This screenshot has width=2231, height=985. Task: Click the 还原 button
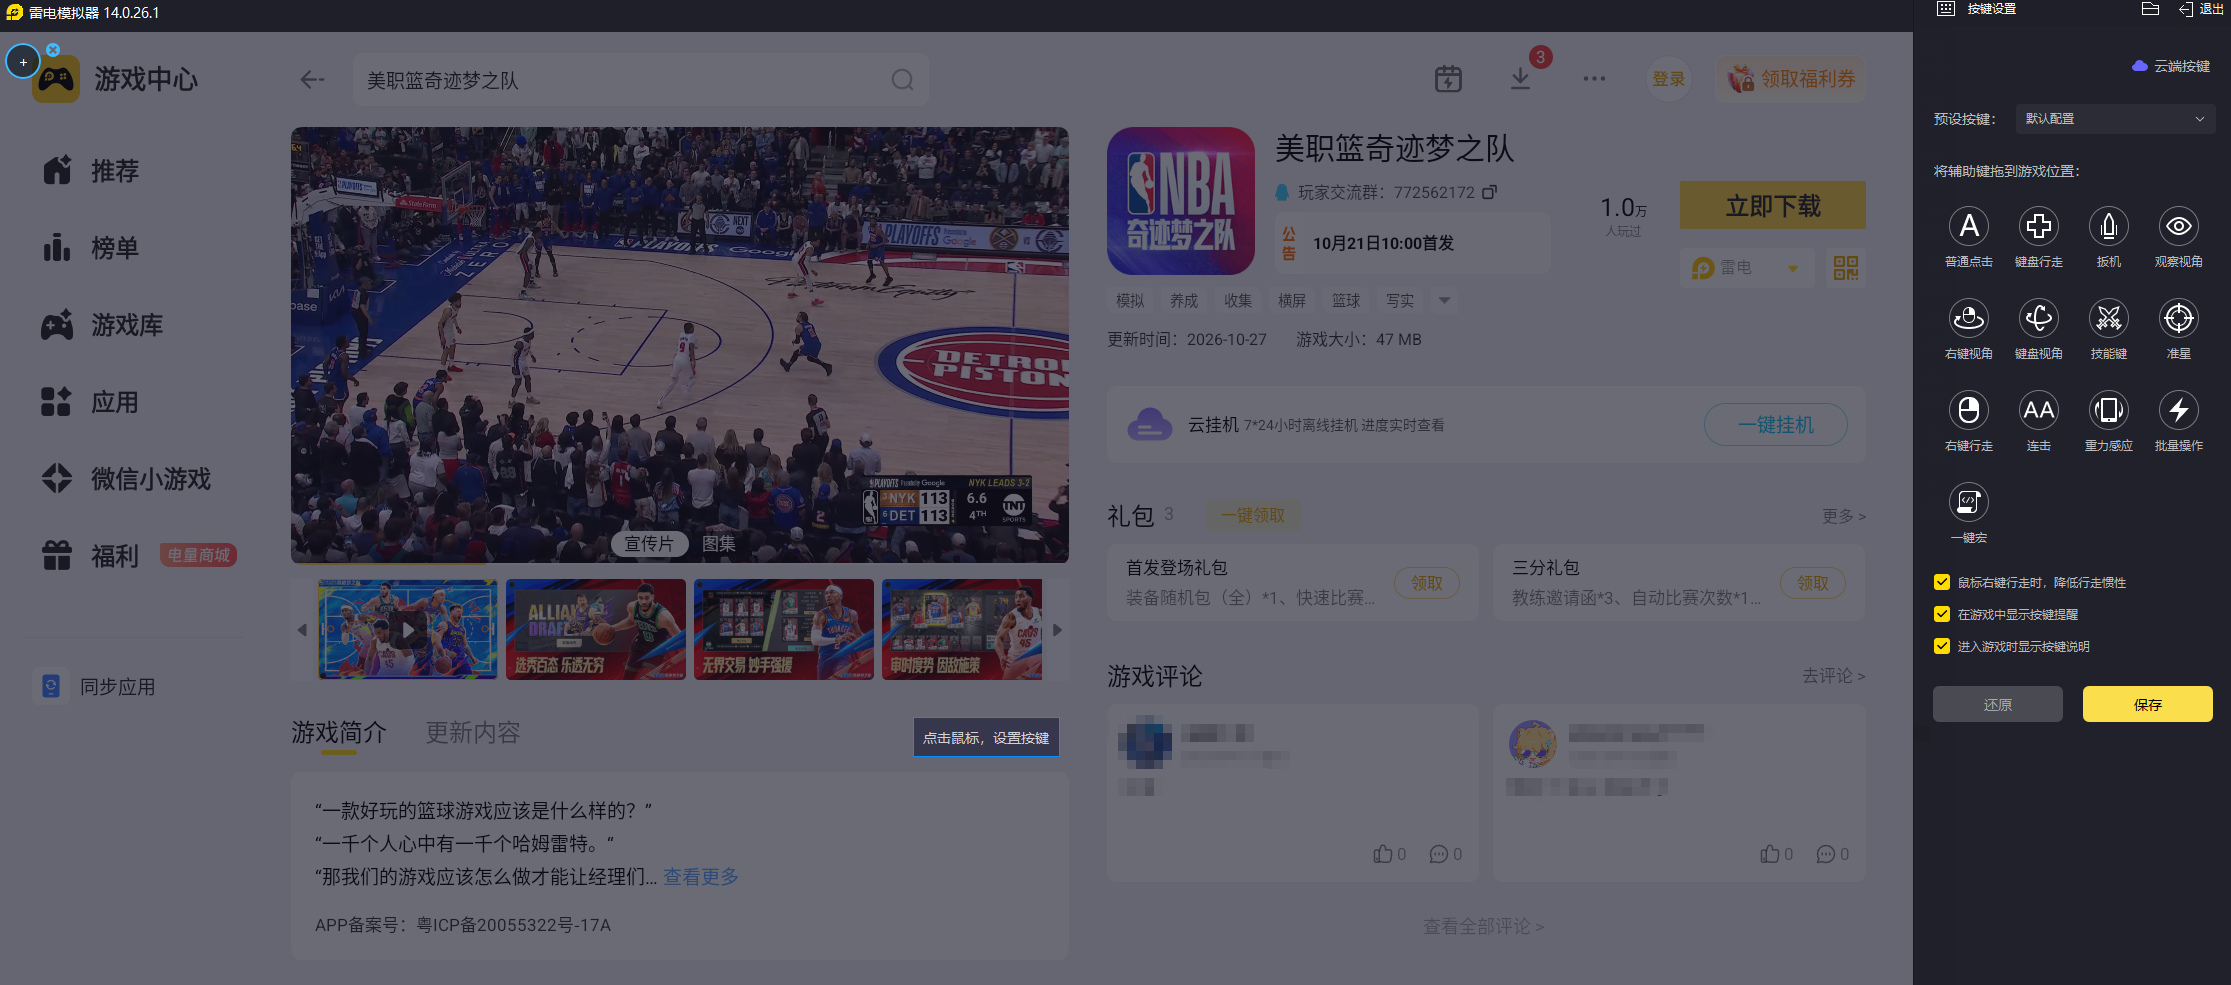coord(1997,704)
